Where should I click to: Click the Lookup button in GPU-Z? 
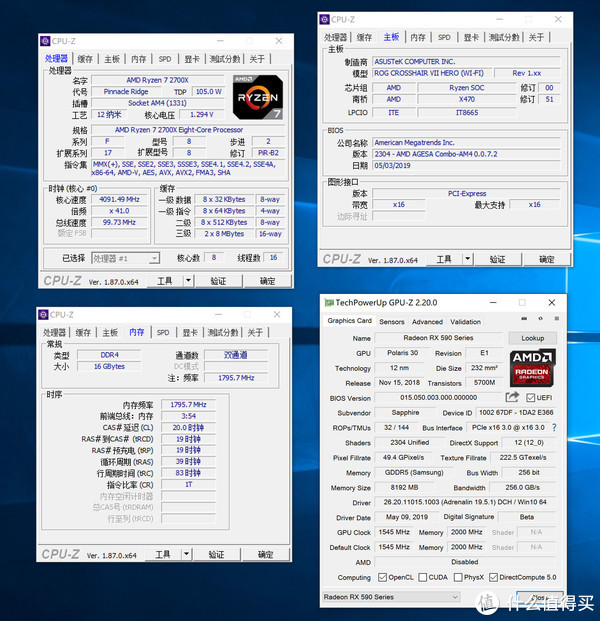tap(533, 338)
